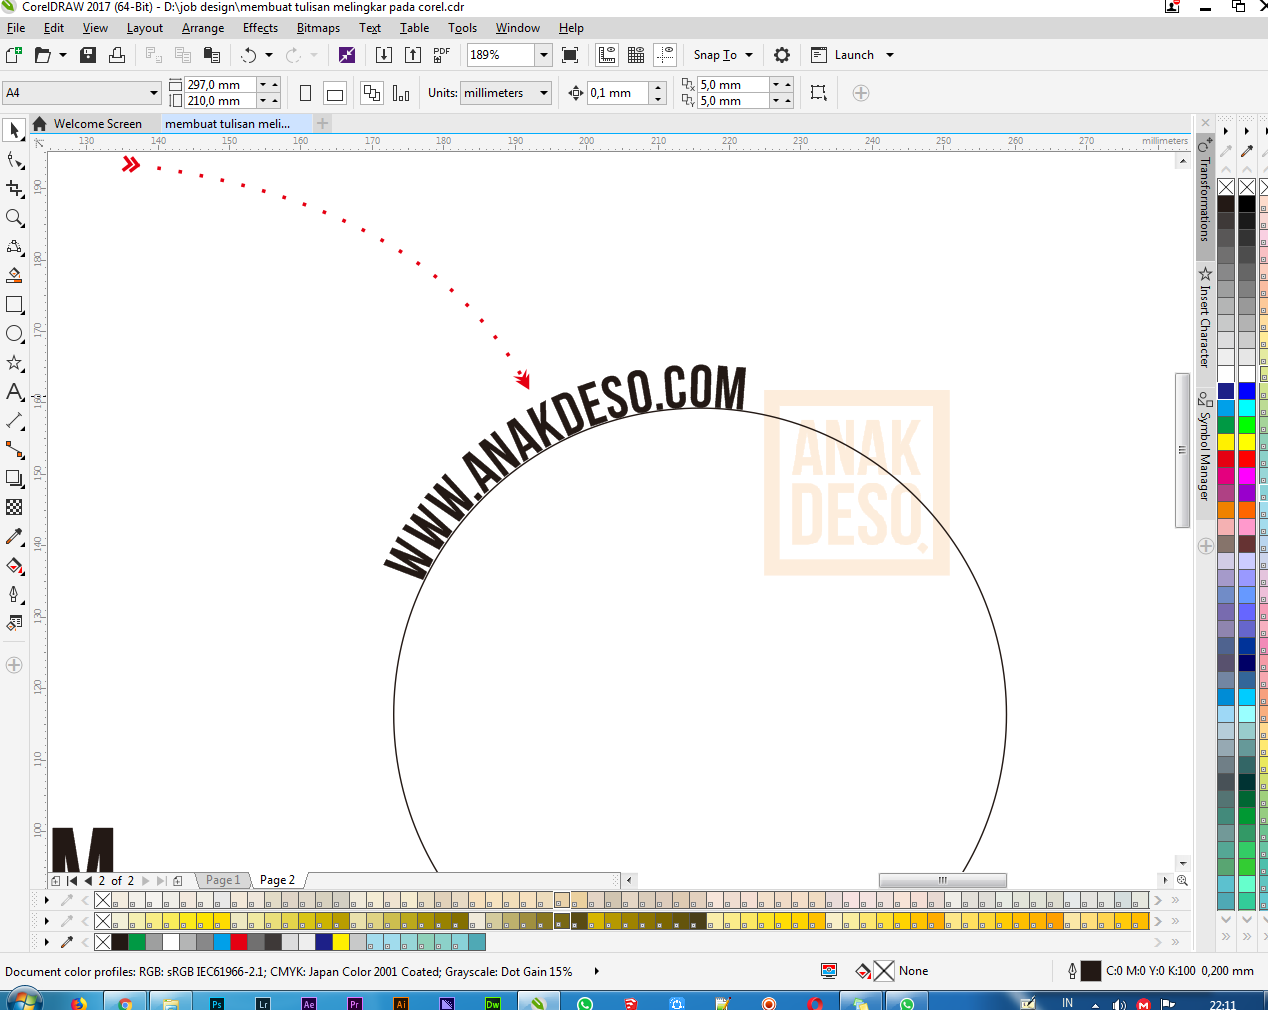Toggle Show guidelines
This screenshot has height=1010, width=1268.
coord(665,55)
